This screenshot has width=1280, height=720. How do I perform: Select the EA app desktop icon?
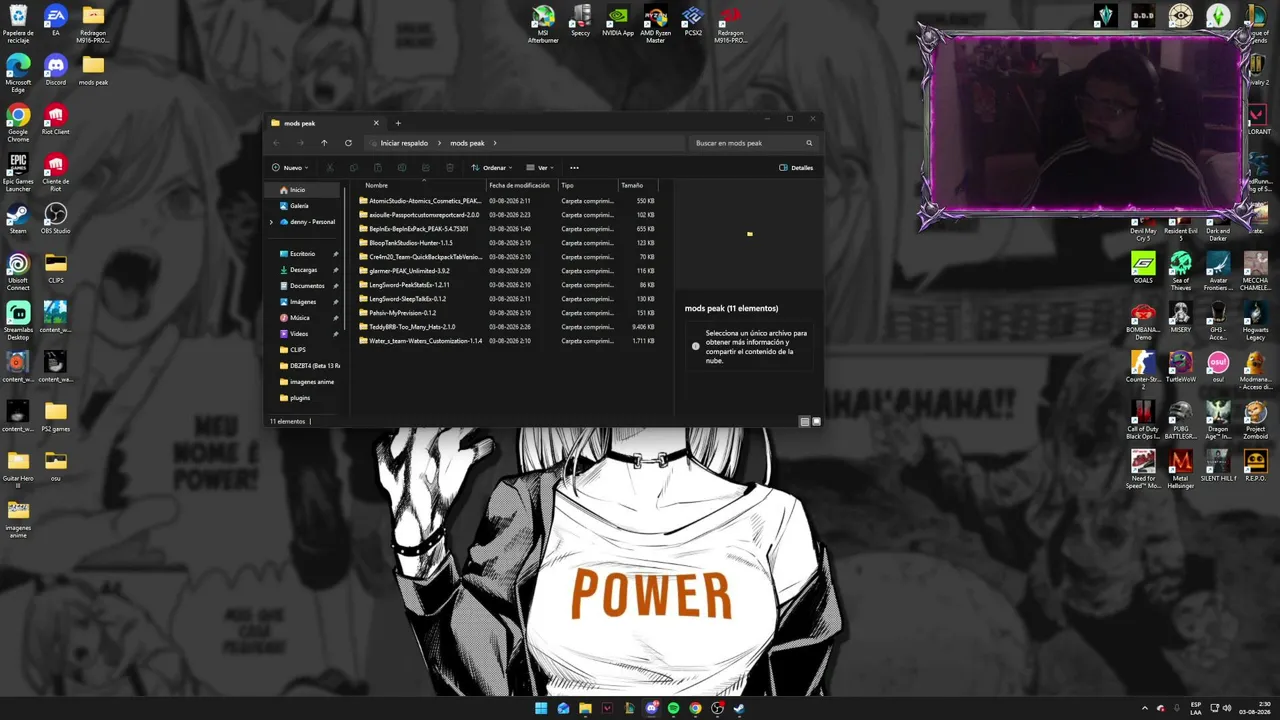(55, 21)
